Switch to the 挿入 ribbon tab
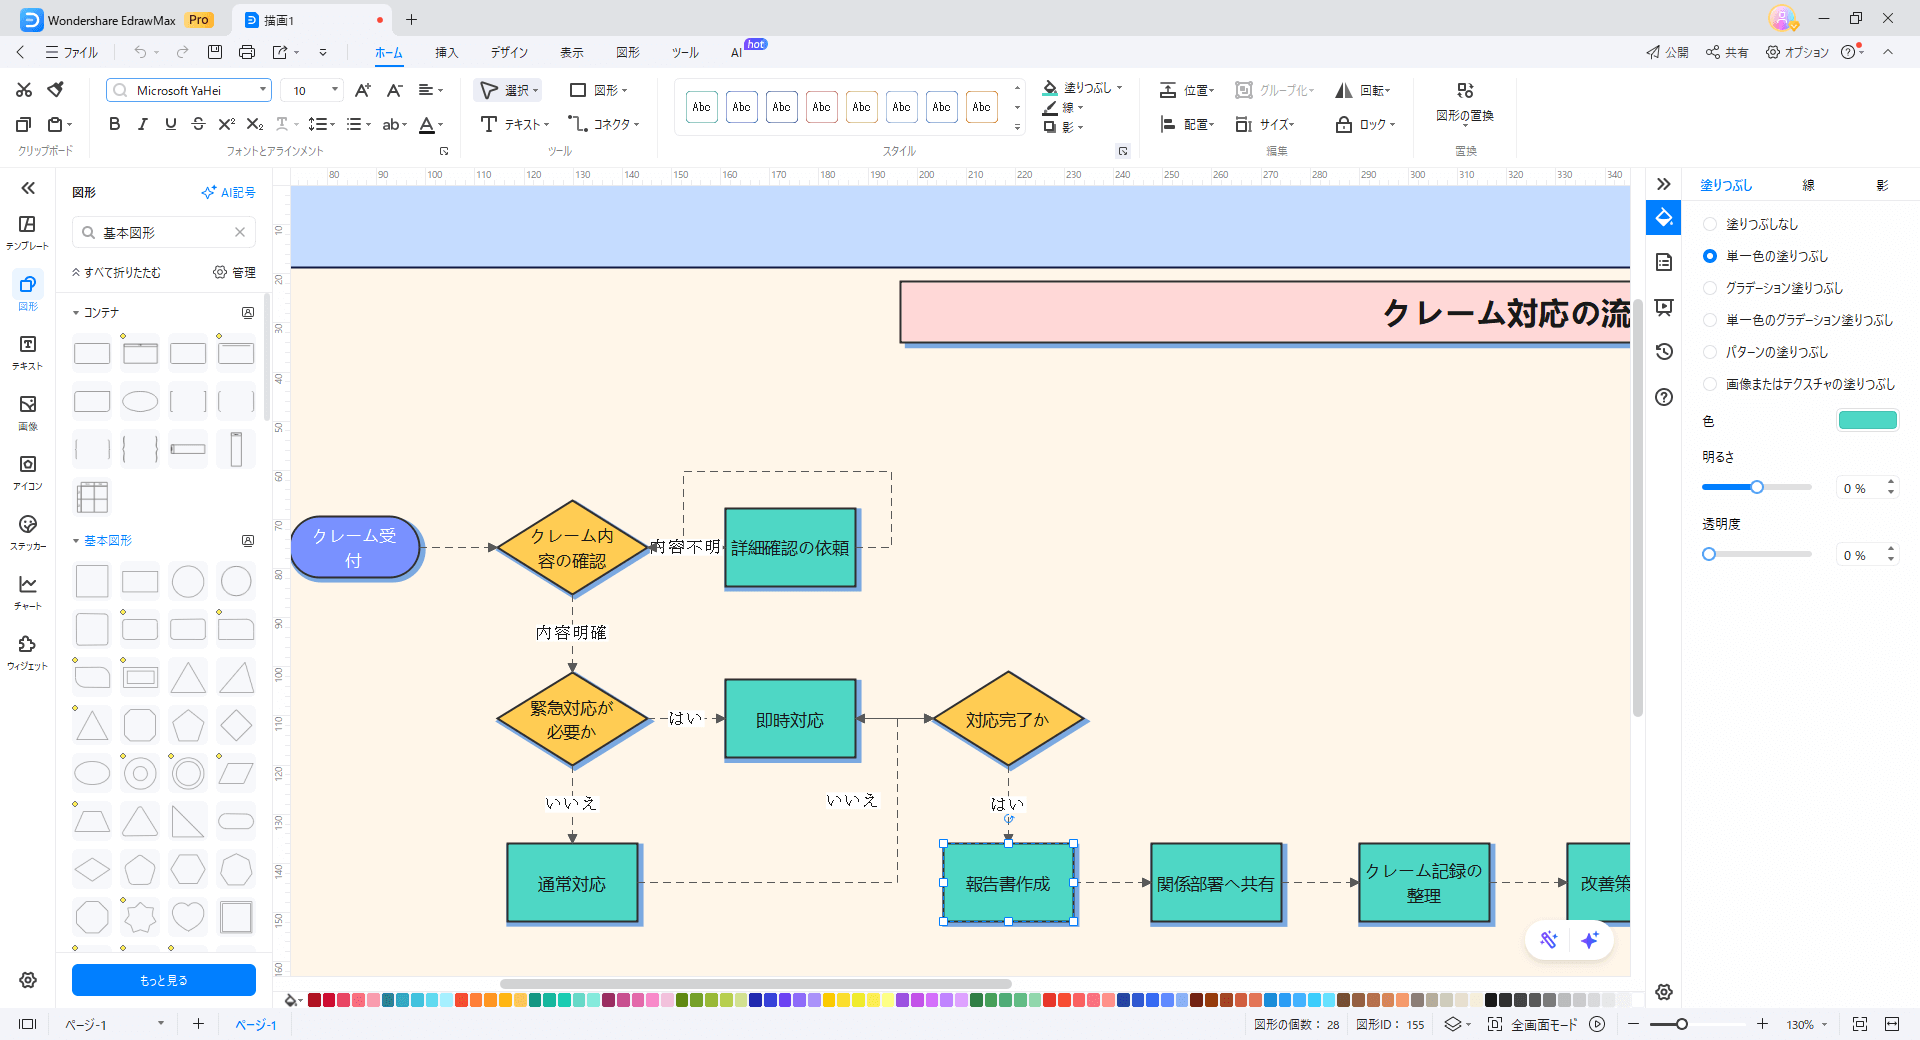This screenshot has height=1040, width=1920. tap(446, 52)
